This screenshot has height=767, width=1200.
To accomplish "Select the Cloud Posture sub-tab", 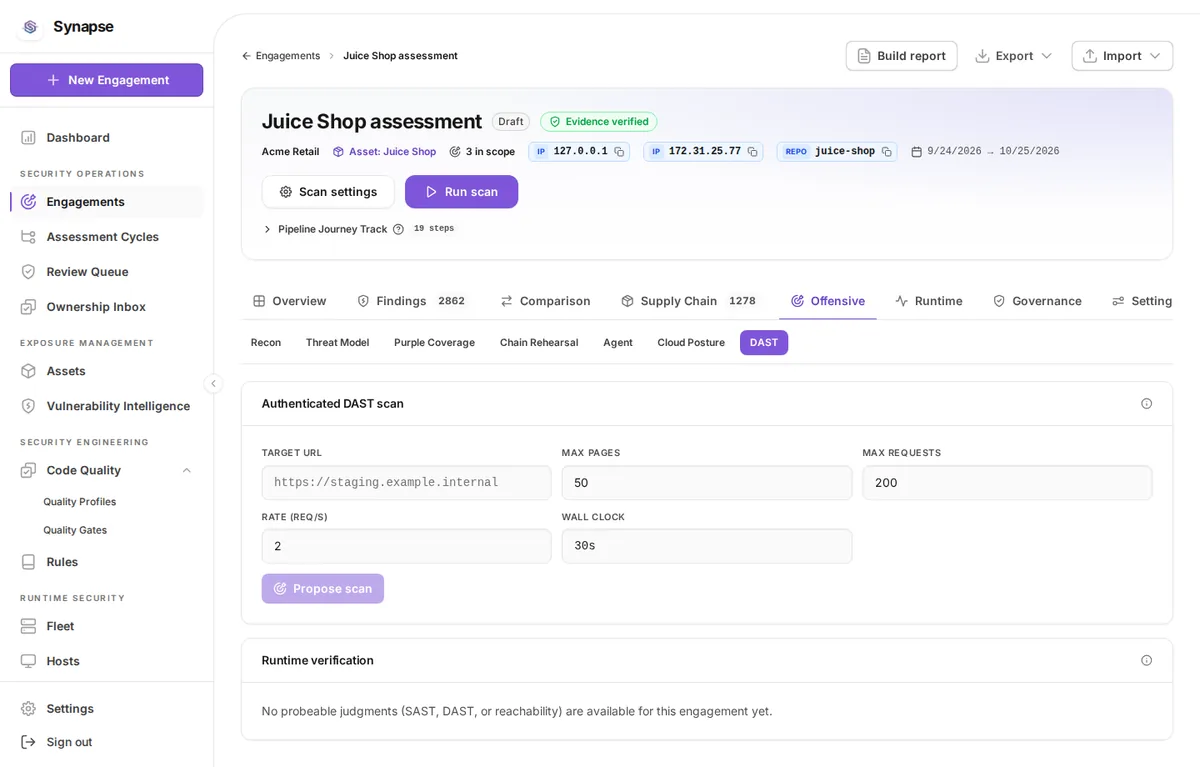I will tap(691, 342).
